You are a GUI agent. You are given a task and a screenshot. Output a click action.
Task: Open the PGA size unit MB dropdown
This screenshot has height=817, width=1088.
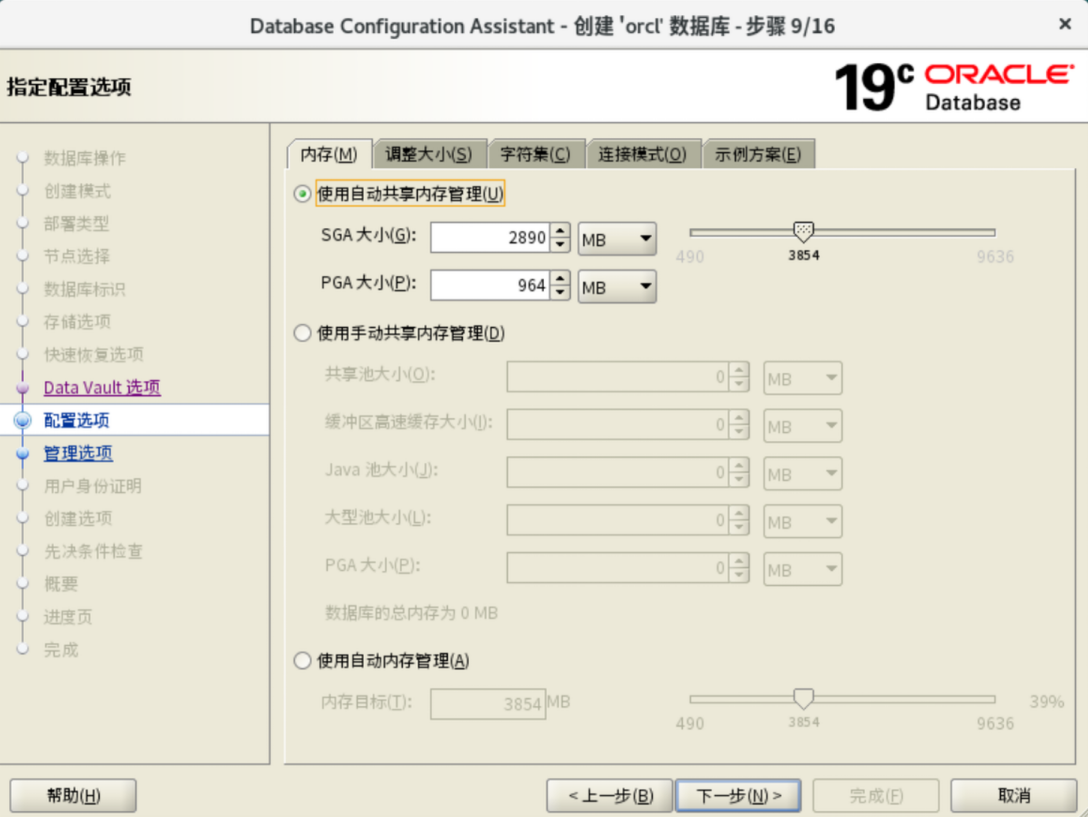coord(616,287)
